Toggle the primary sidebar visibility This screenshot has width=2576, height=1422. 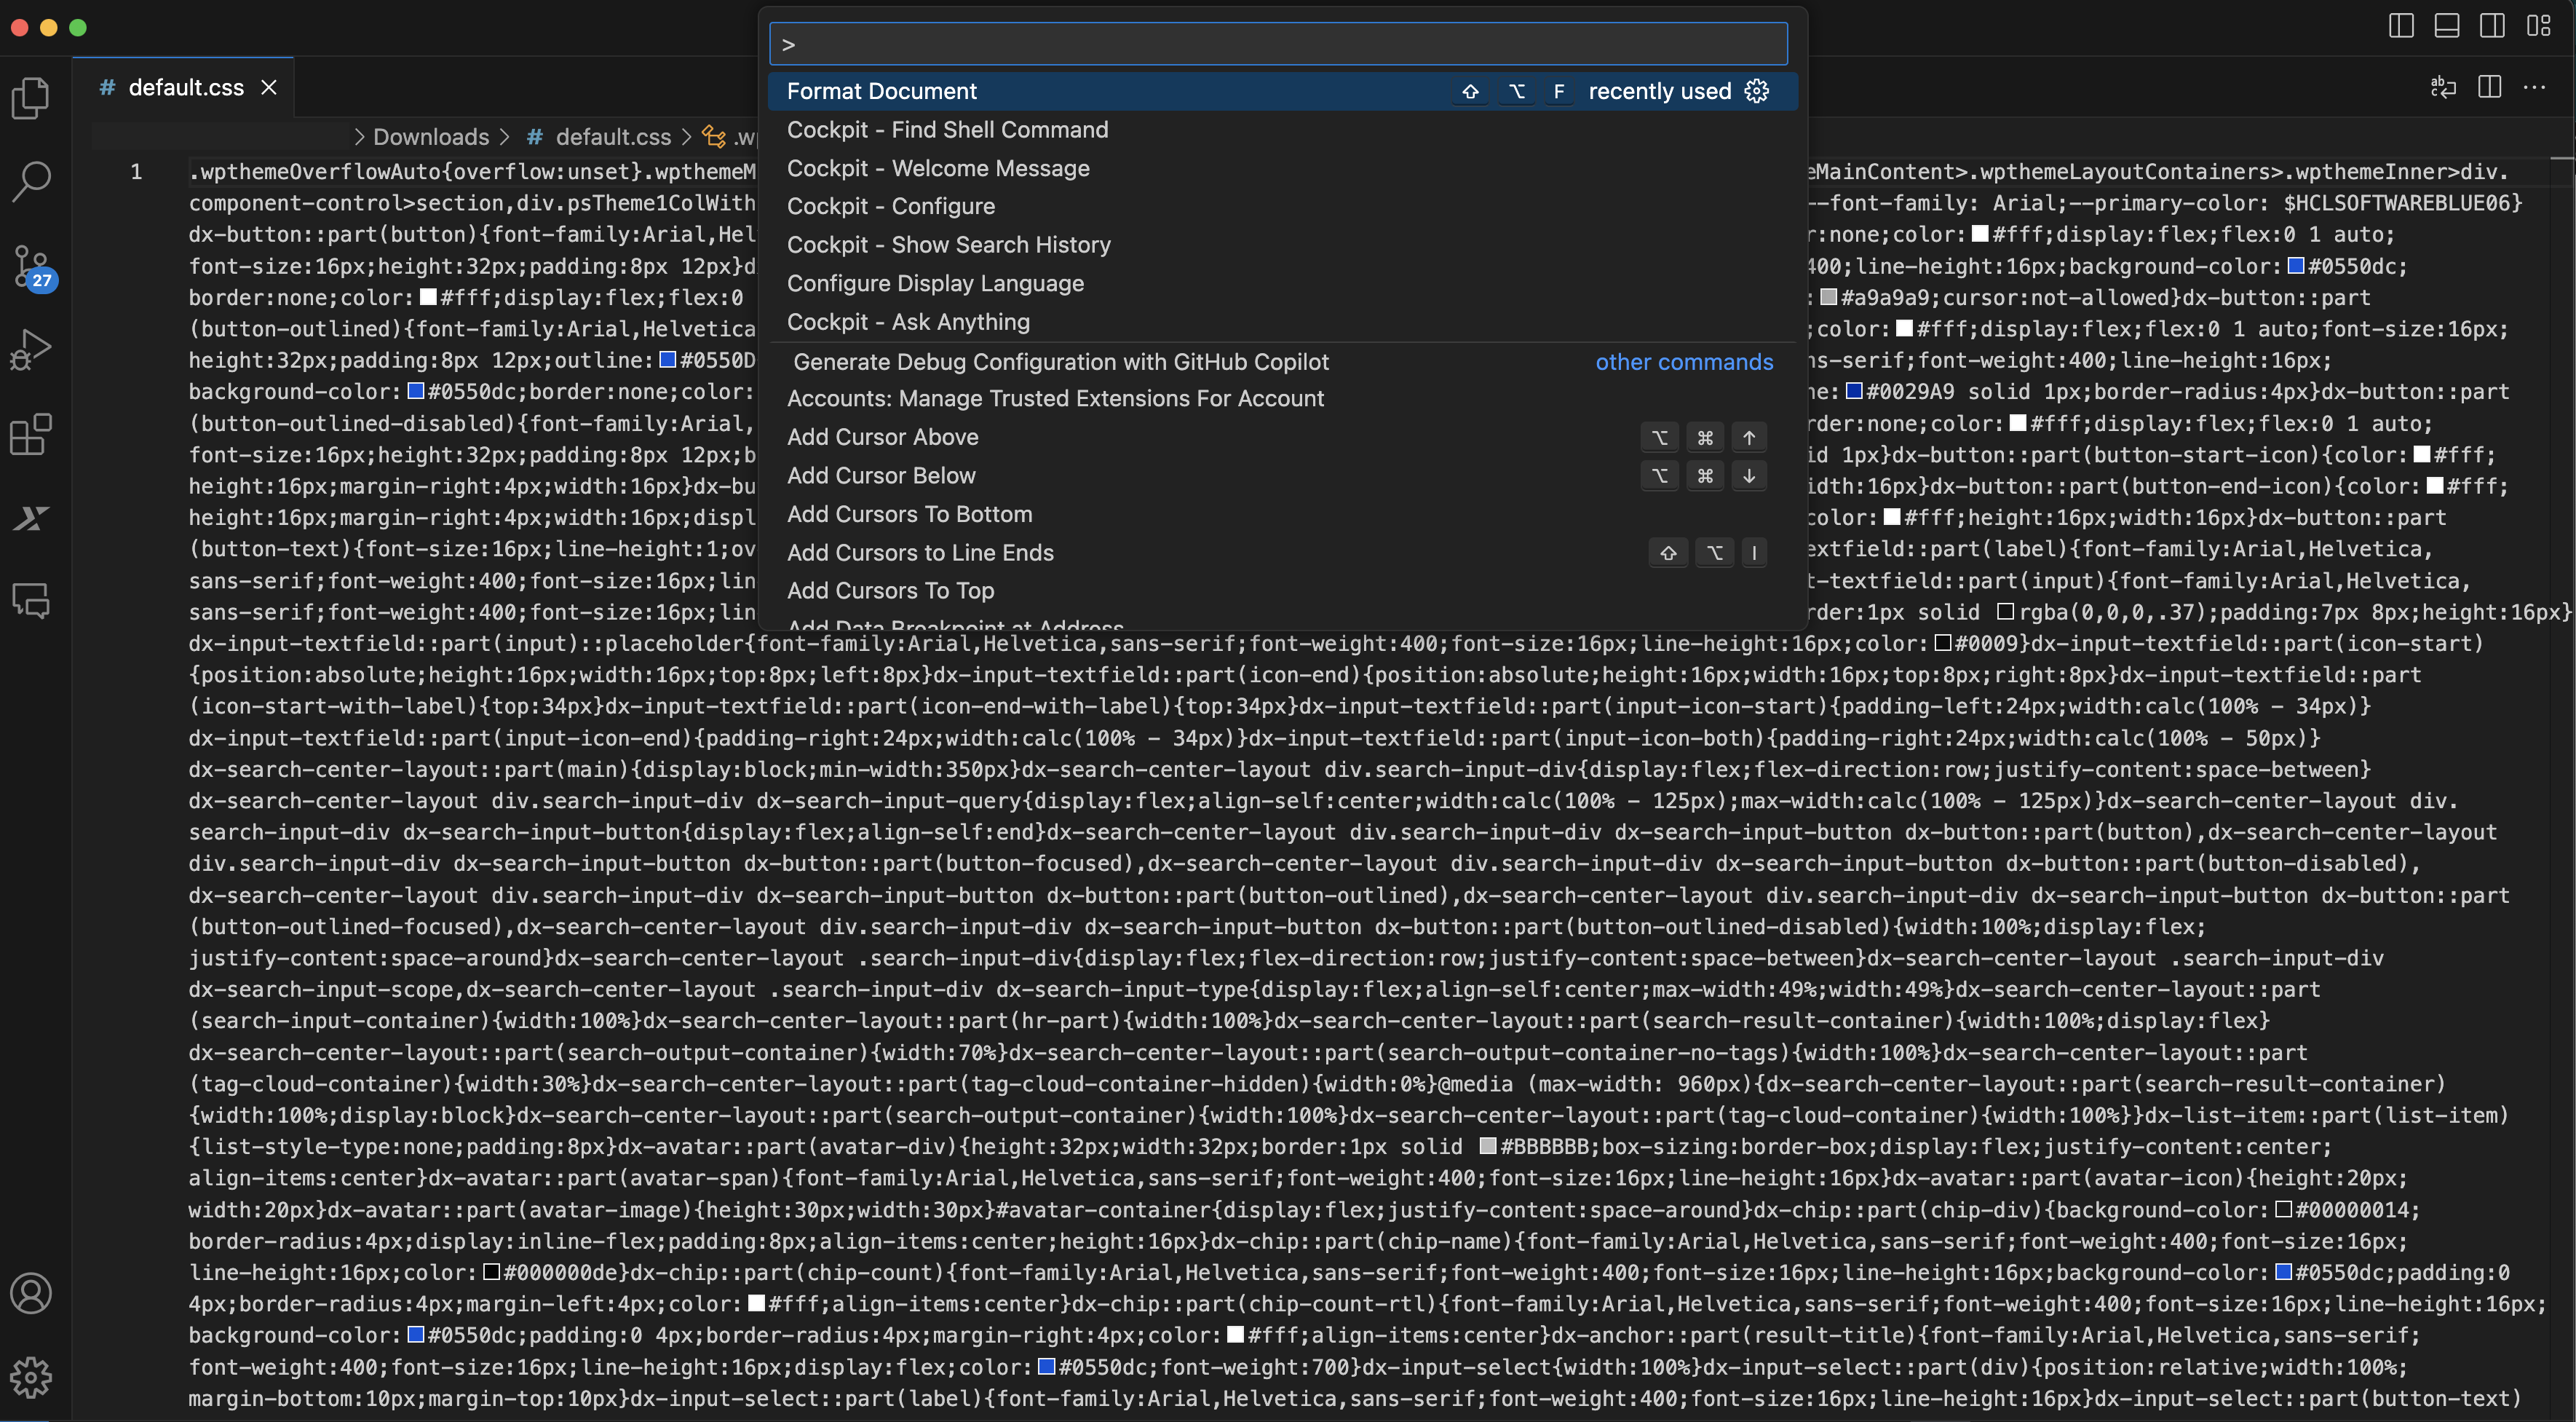[x=2401, y=26]
